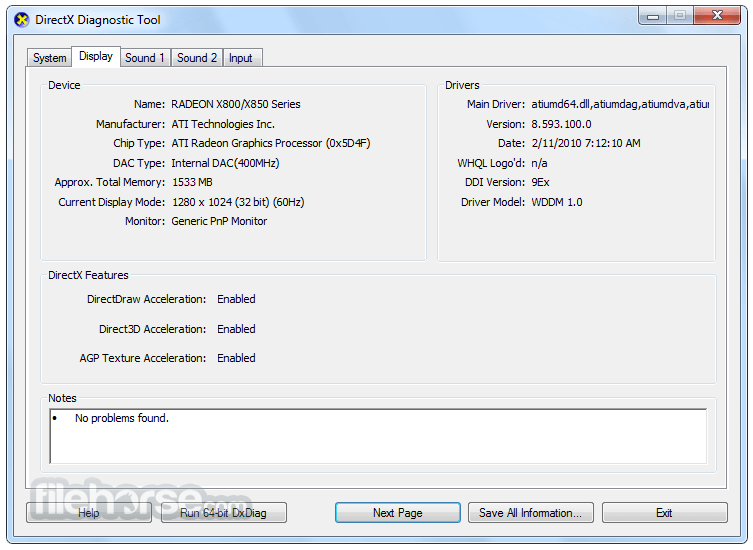The image size is (753, 550).
Task: Click AGP Texture Acceleration 'Enabled' value
Action: pyautogui.click(x=236, y=358)
